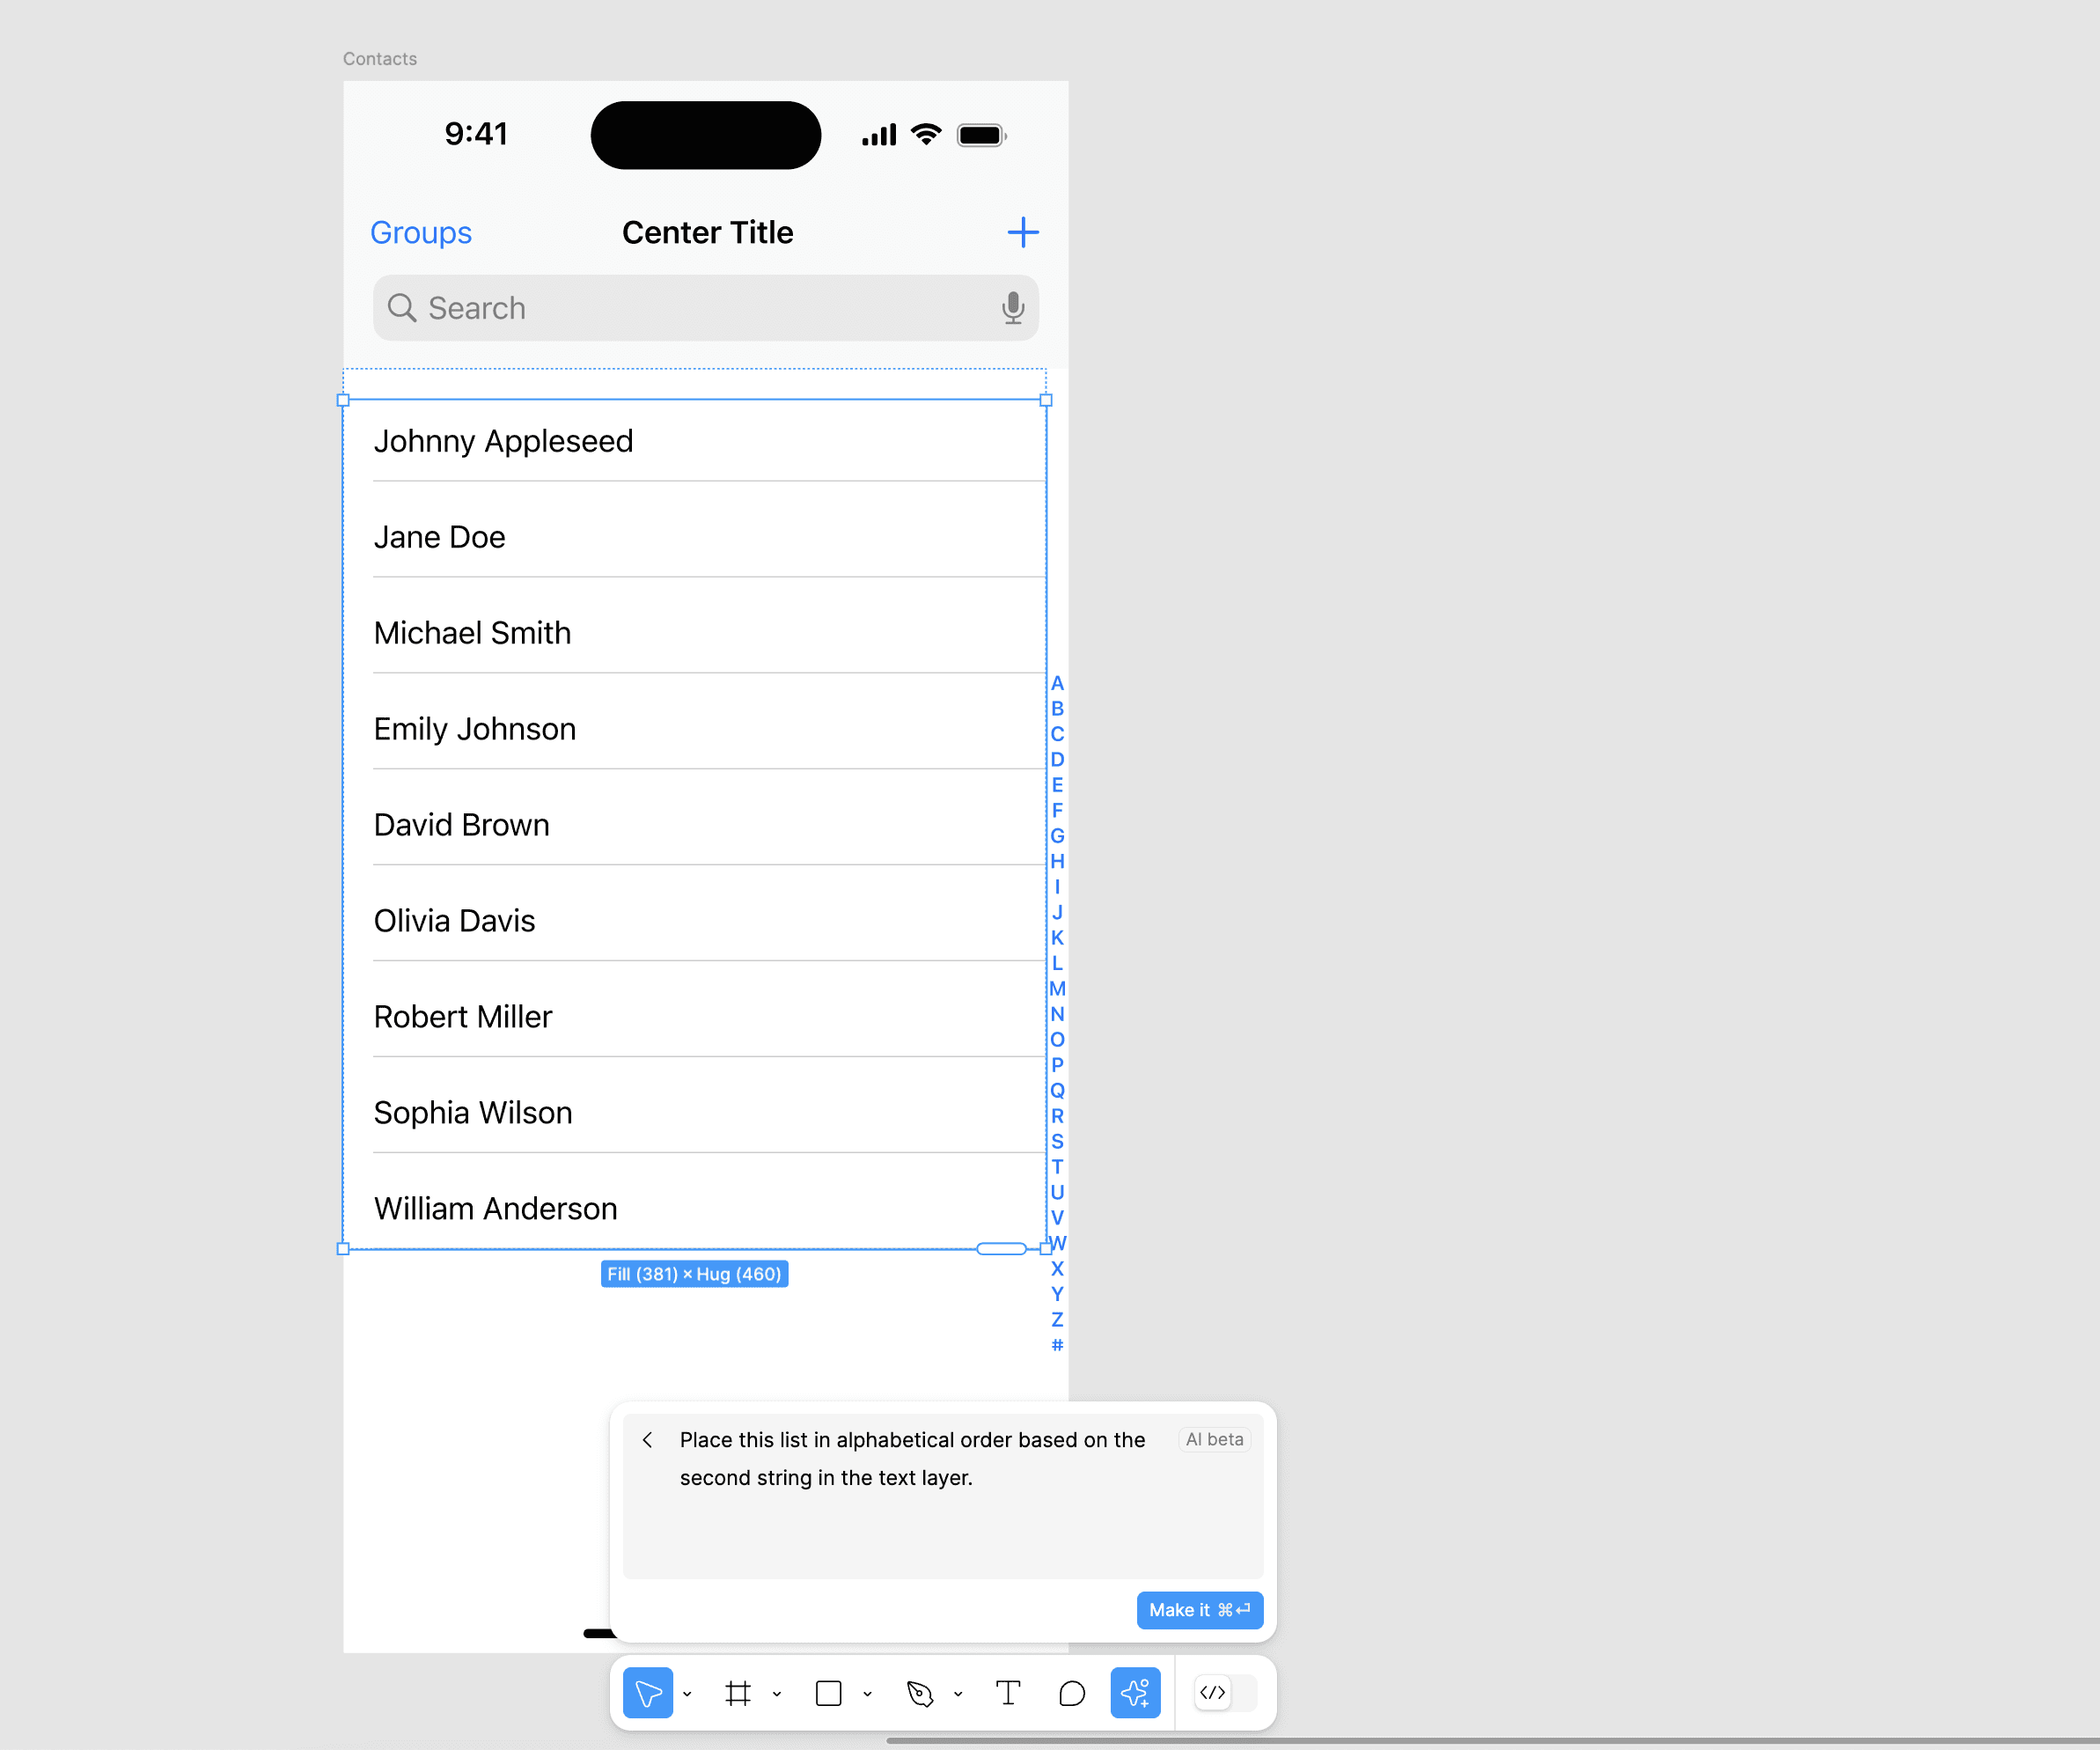2100x1750 pixels.
Task: Toggle Dev Mode switch
Action: [x=1225, y=1693]
